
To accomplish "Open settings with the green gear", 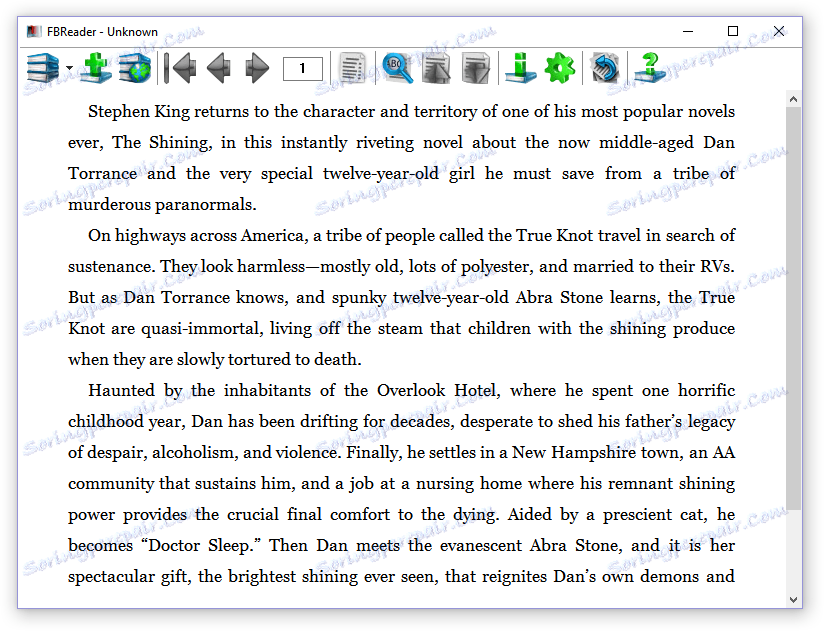I will tap(560, 68).
